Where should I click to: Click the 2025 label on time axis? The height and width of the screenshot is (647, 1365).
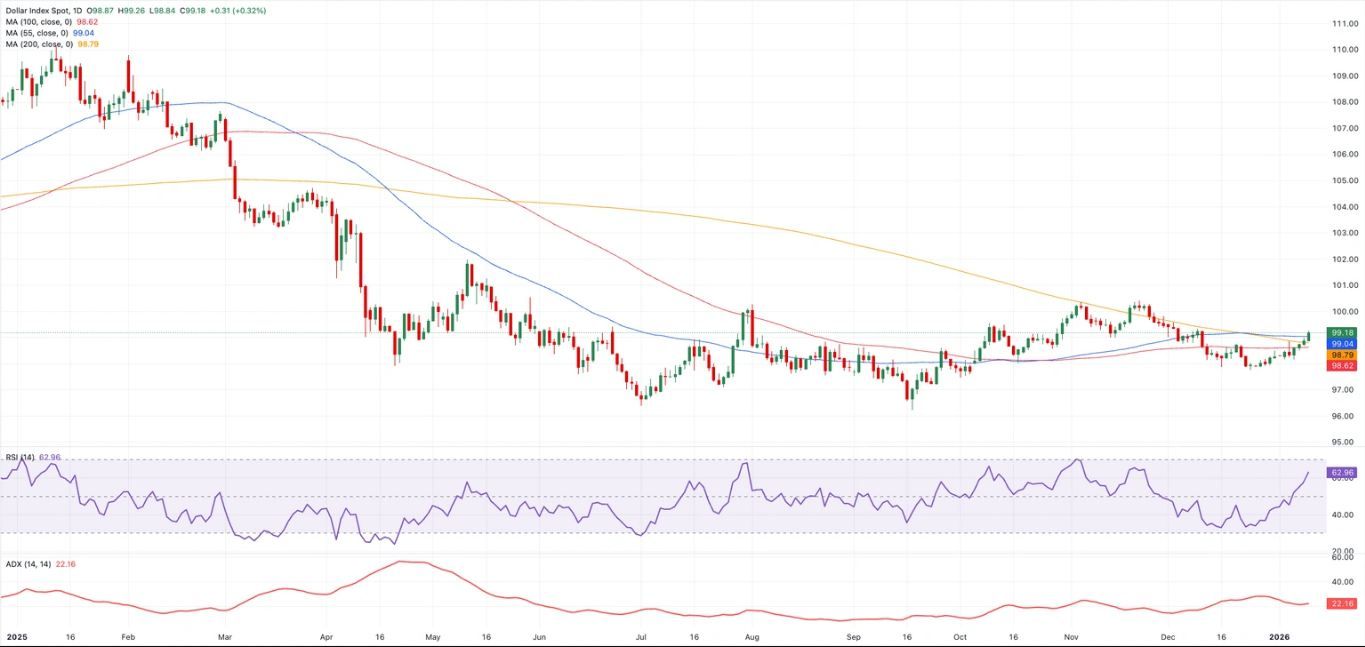[16, 636]
